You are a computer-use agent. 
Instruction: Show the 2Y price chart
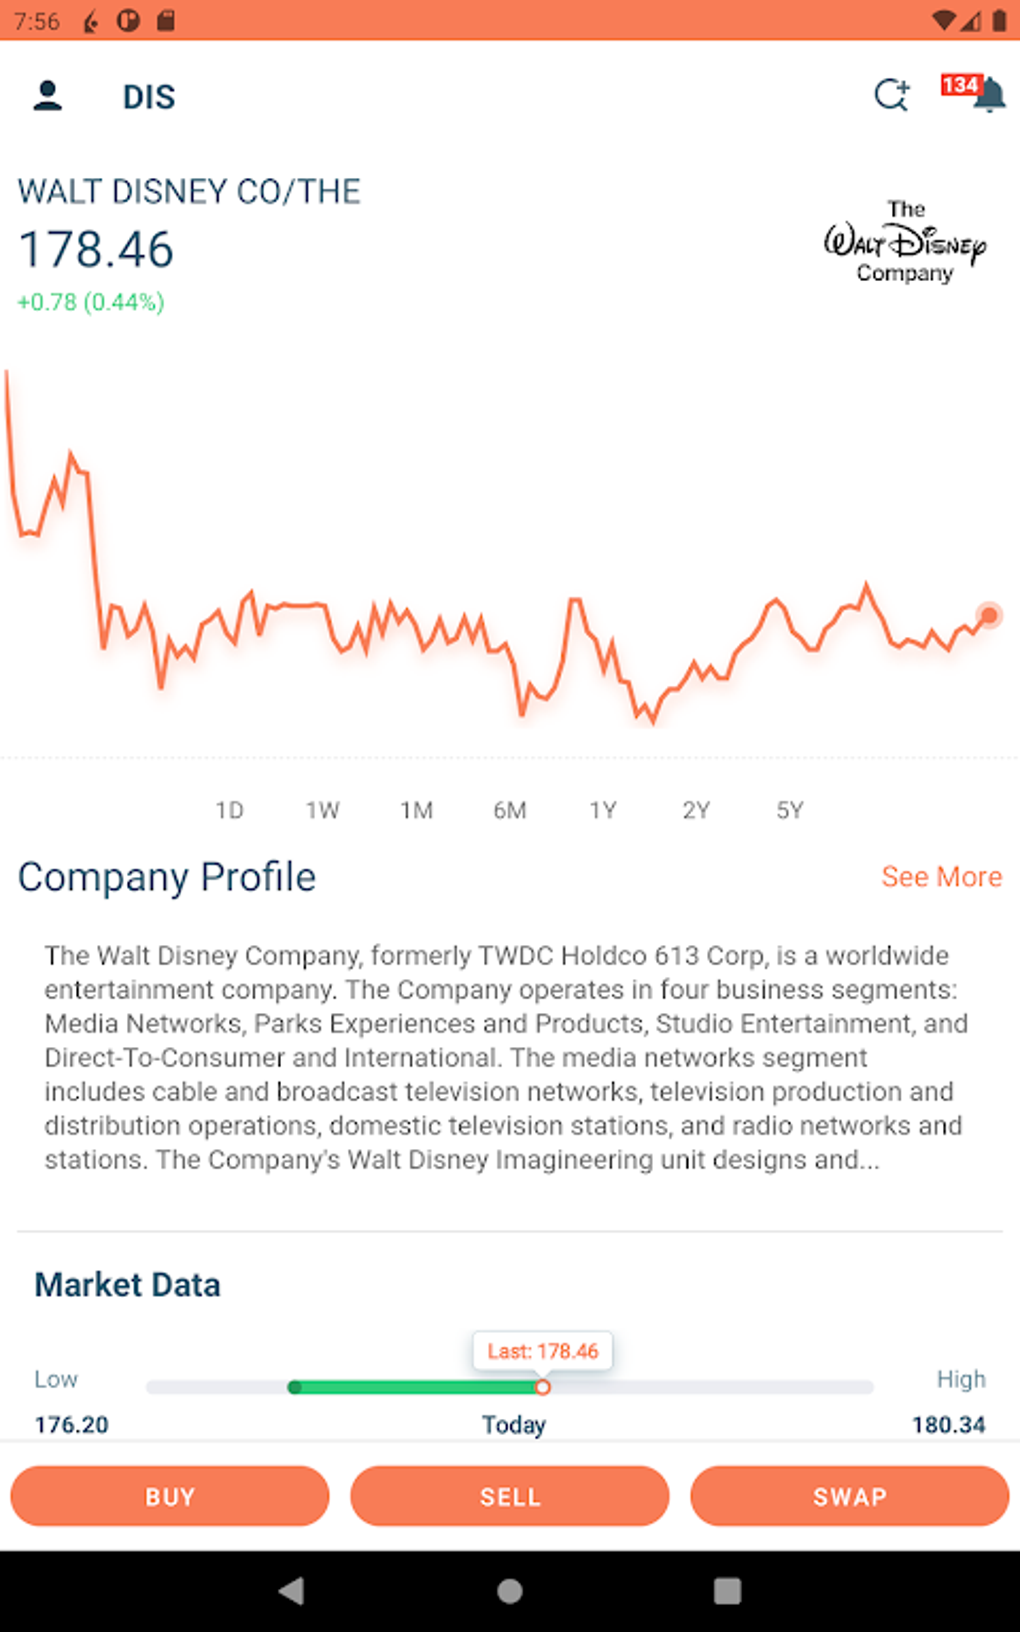point(696,810)
